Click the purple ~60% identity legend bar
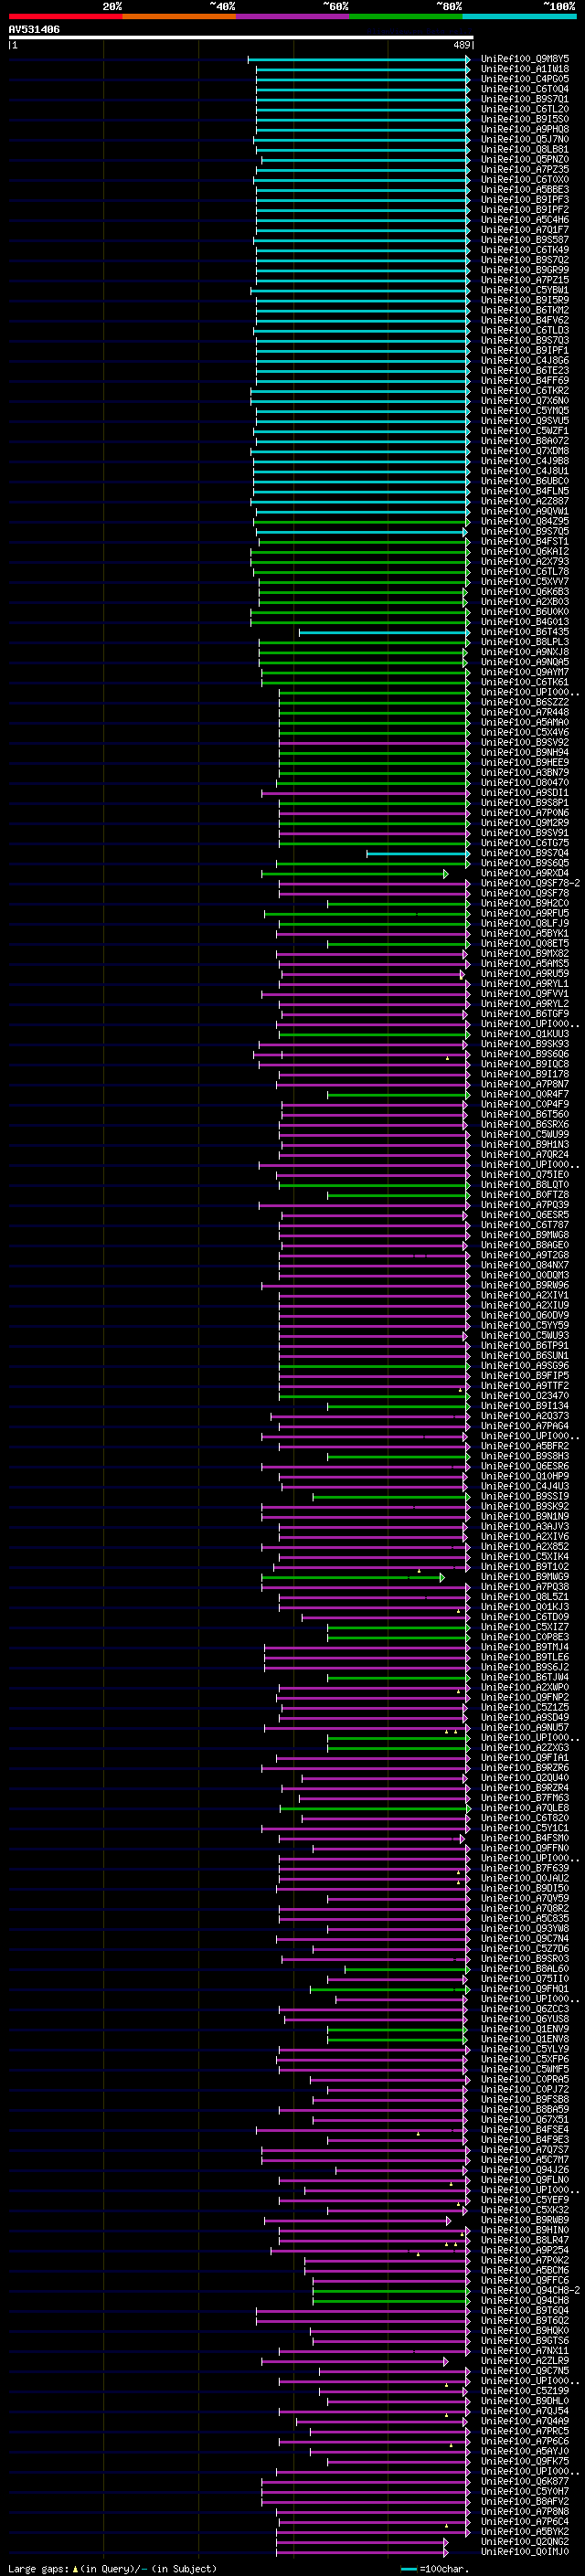 pos(293,16)
